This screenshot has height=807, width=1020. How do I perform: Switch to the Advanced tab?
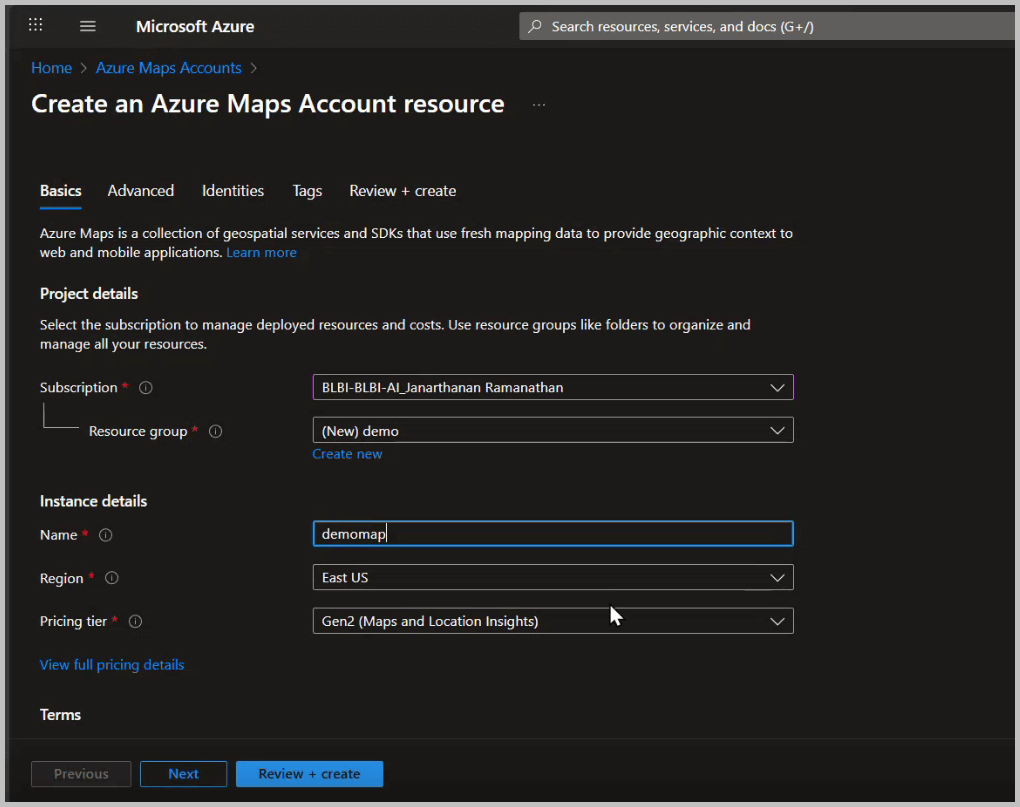coord(140,191)
